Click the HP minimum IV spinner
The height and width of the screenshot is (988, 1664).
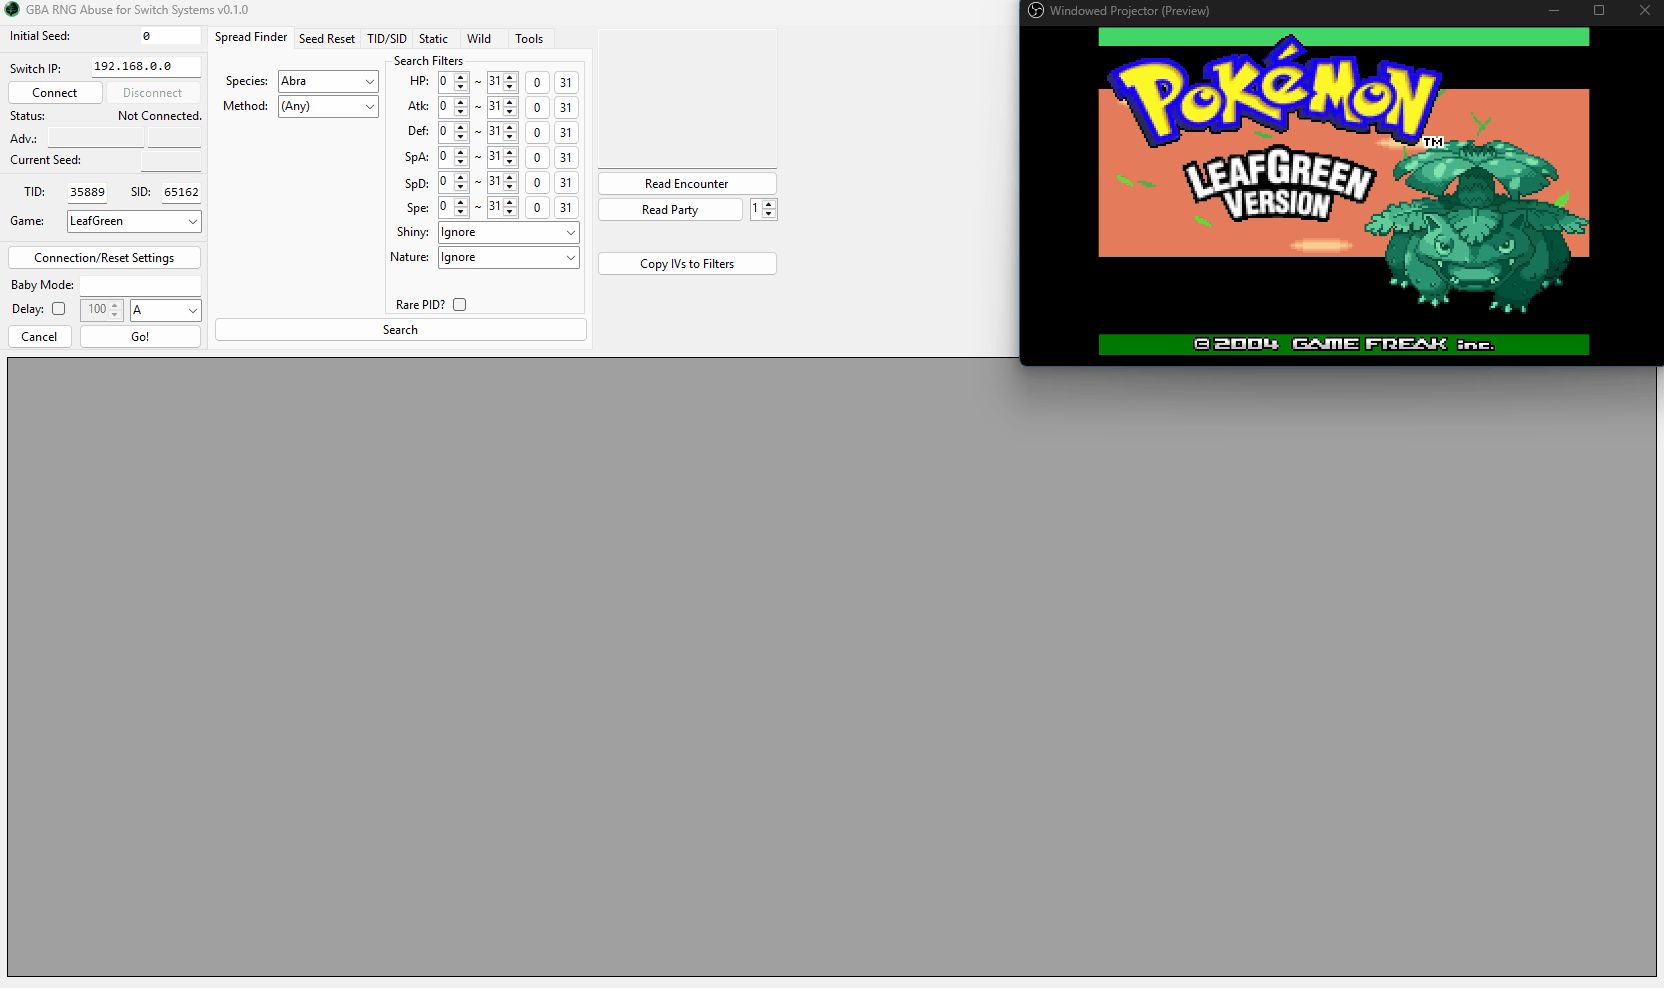pos(454,82)
